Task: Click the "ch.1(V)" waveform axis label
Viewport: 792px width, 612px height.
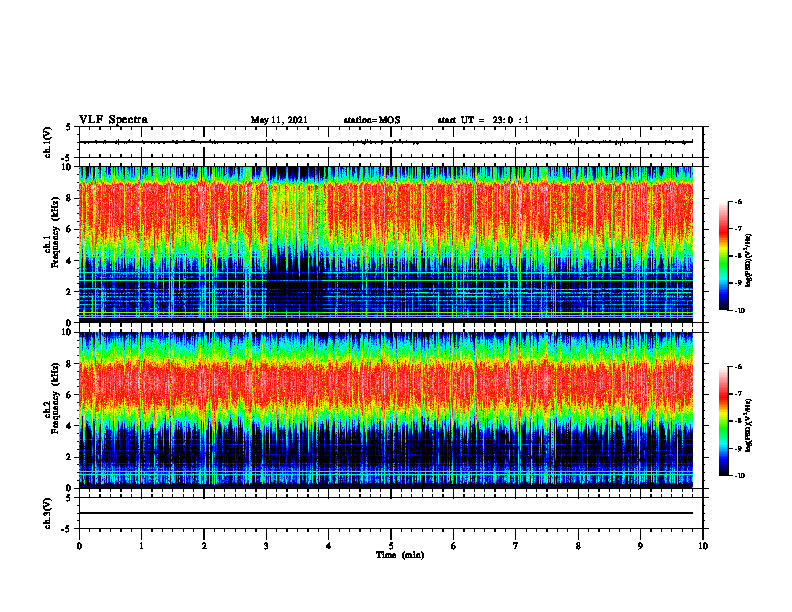Action: pyautogui.click(x=48, y=142)
